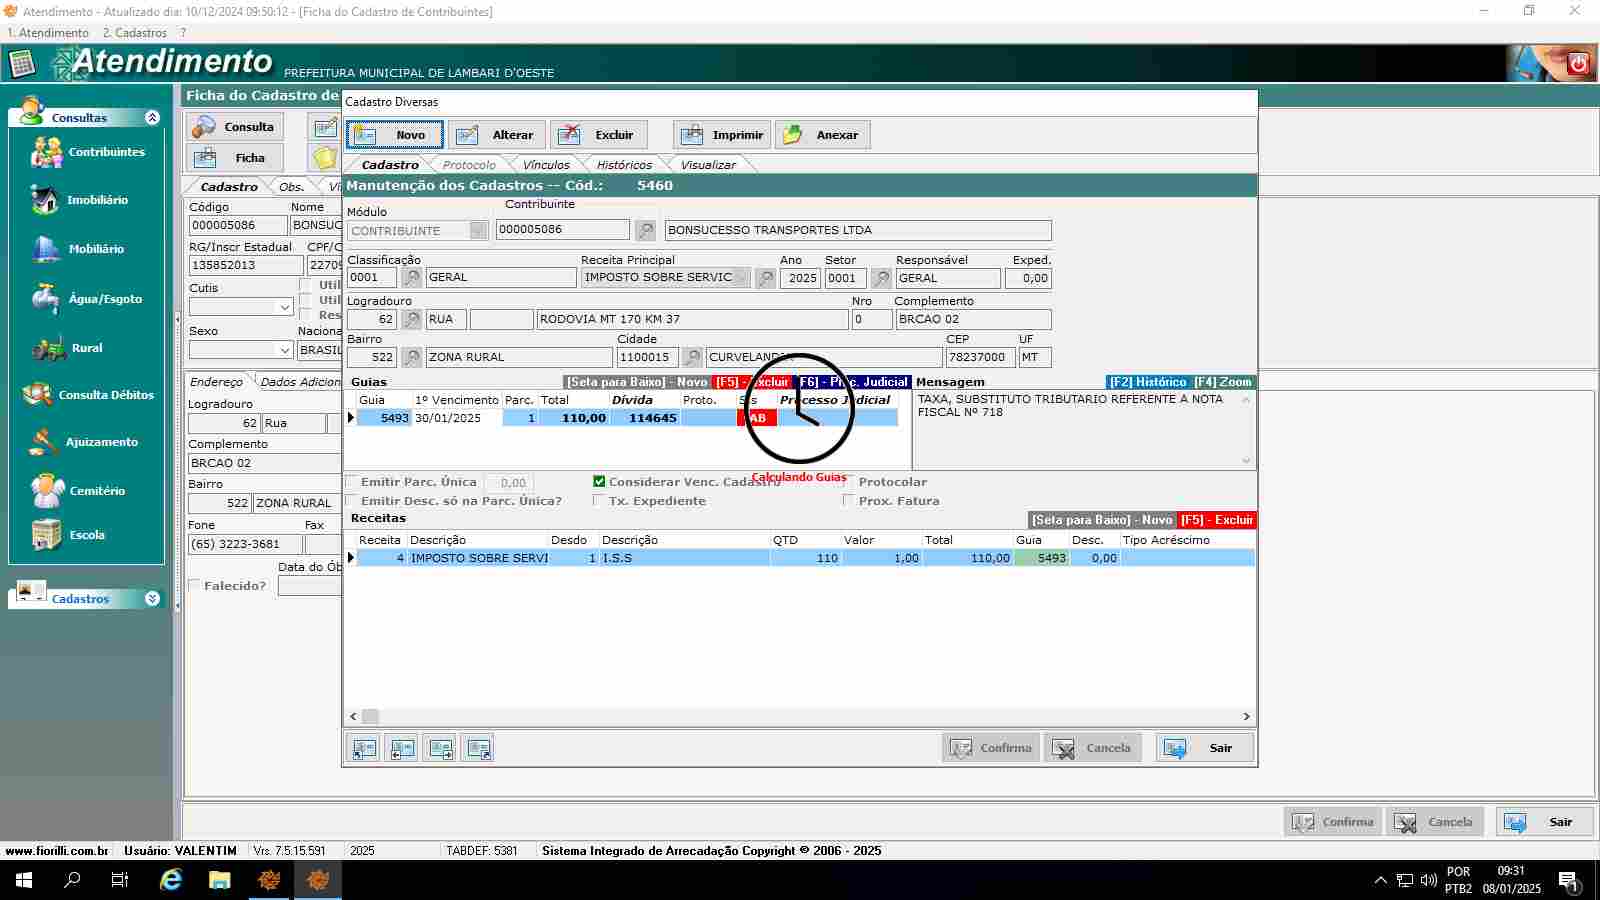Click the red power icon top right
1600x900 pixels.
tap(1578, 64)
